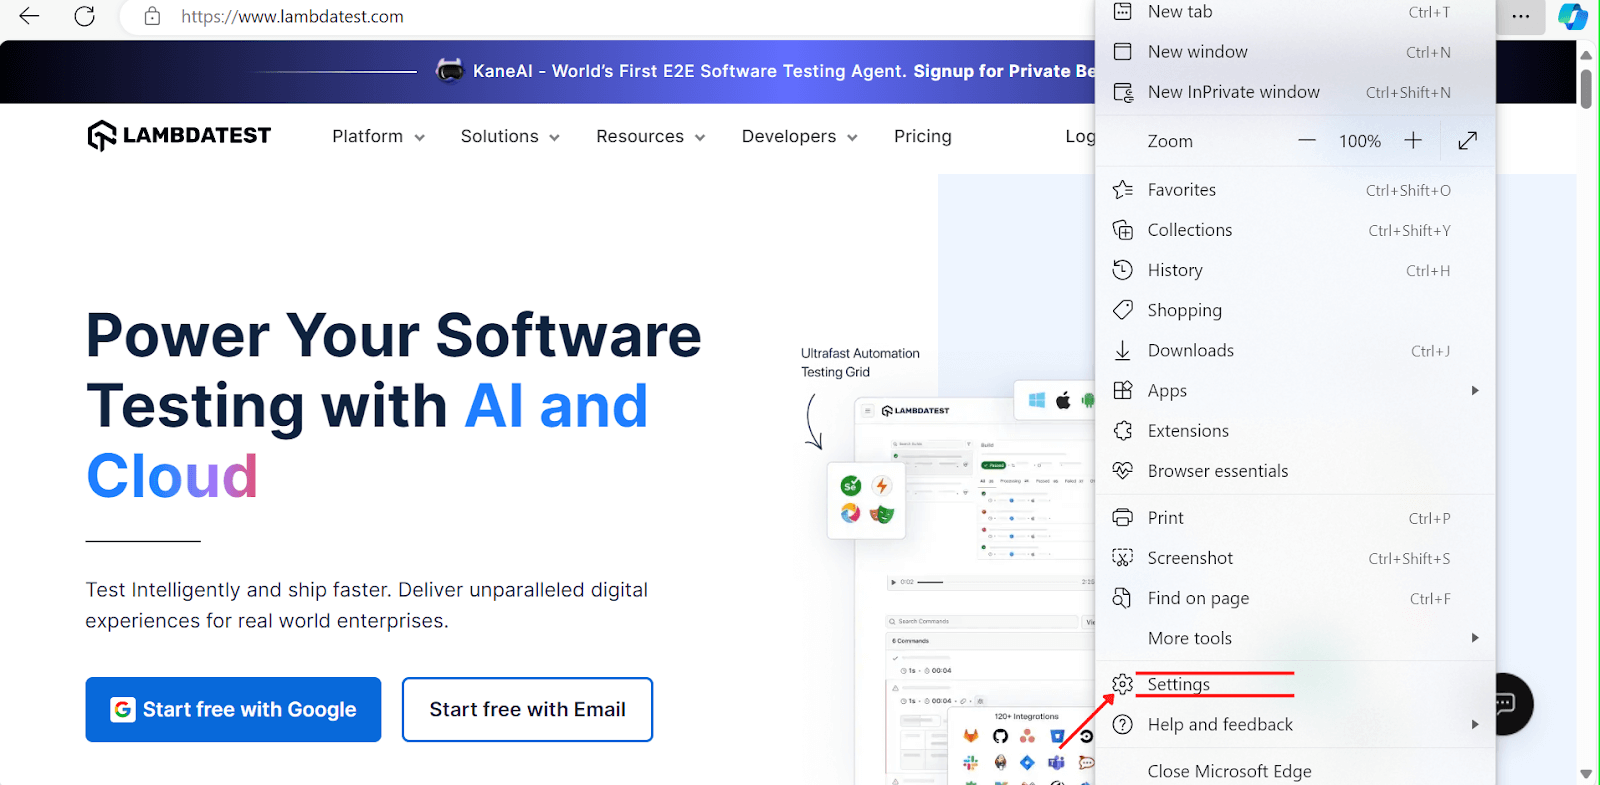Click Start free with Google button
The width and height of the screenshot is (1600, 785).
point(233,709)
